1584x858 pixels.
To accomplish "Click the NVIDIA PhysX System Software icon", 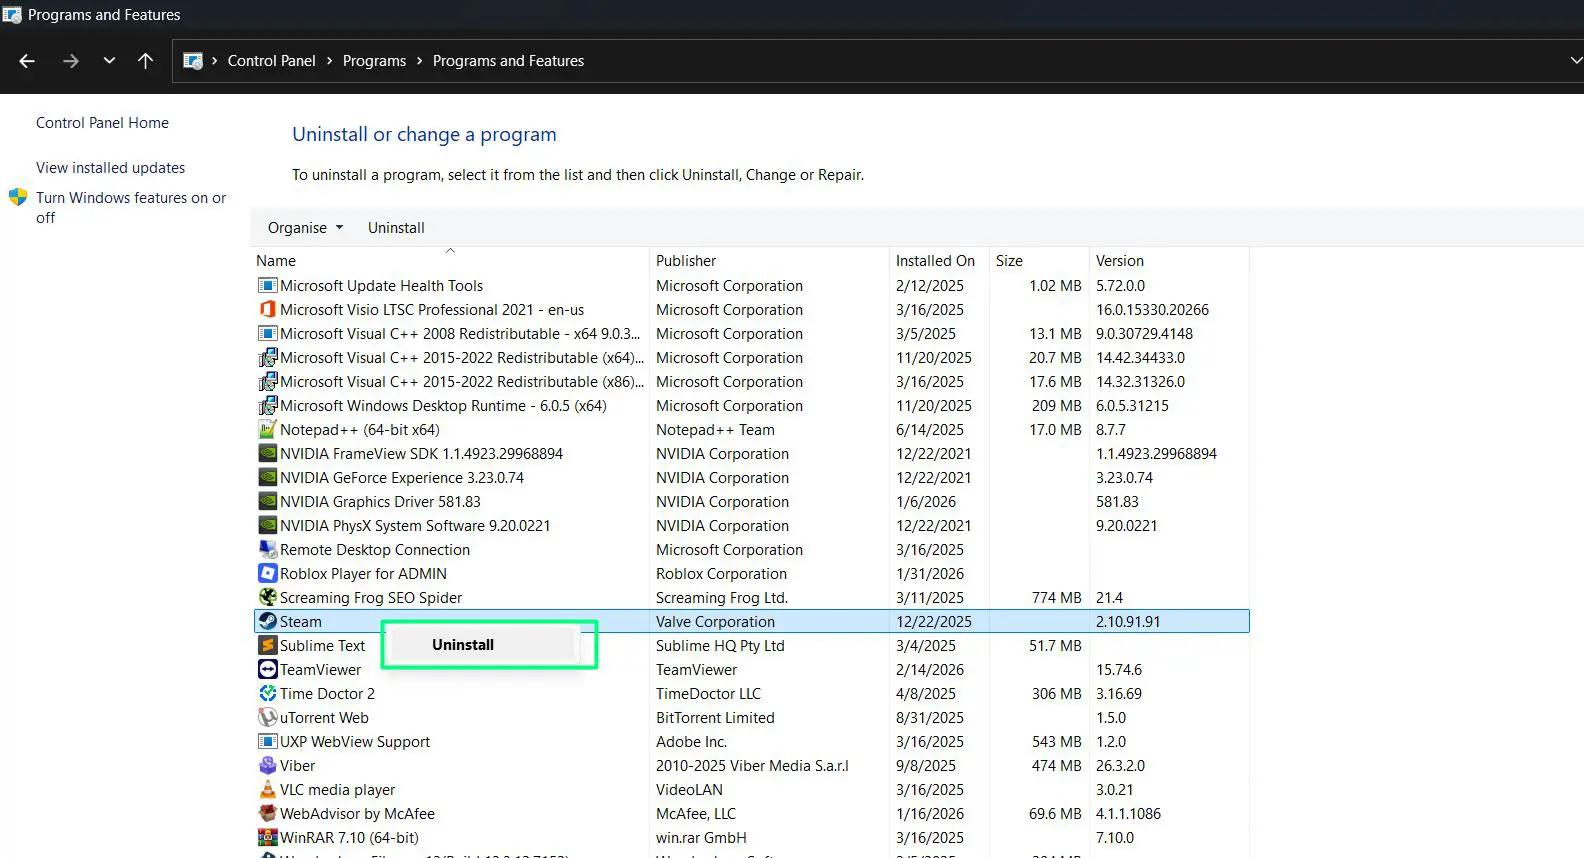I will (x=268, y=525).
